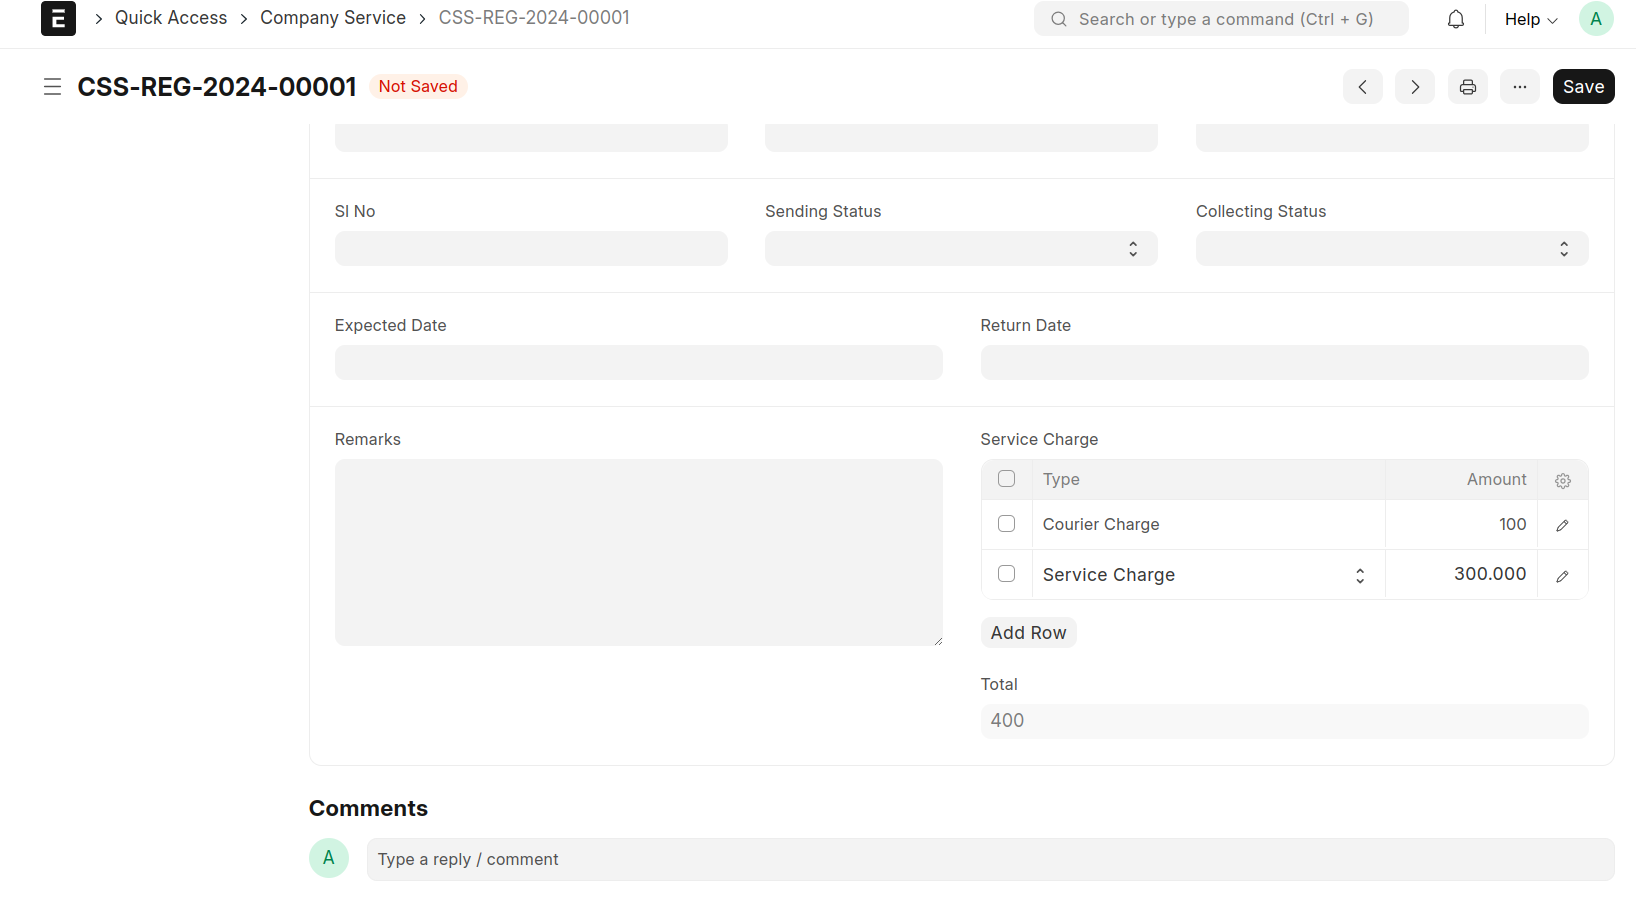Check the Courier Charge row checkbox
This screenshot has height=921, width=1636.
click(1006, 524)
